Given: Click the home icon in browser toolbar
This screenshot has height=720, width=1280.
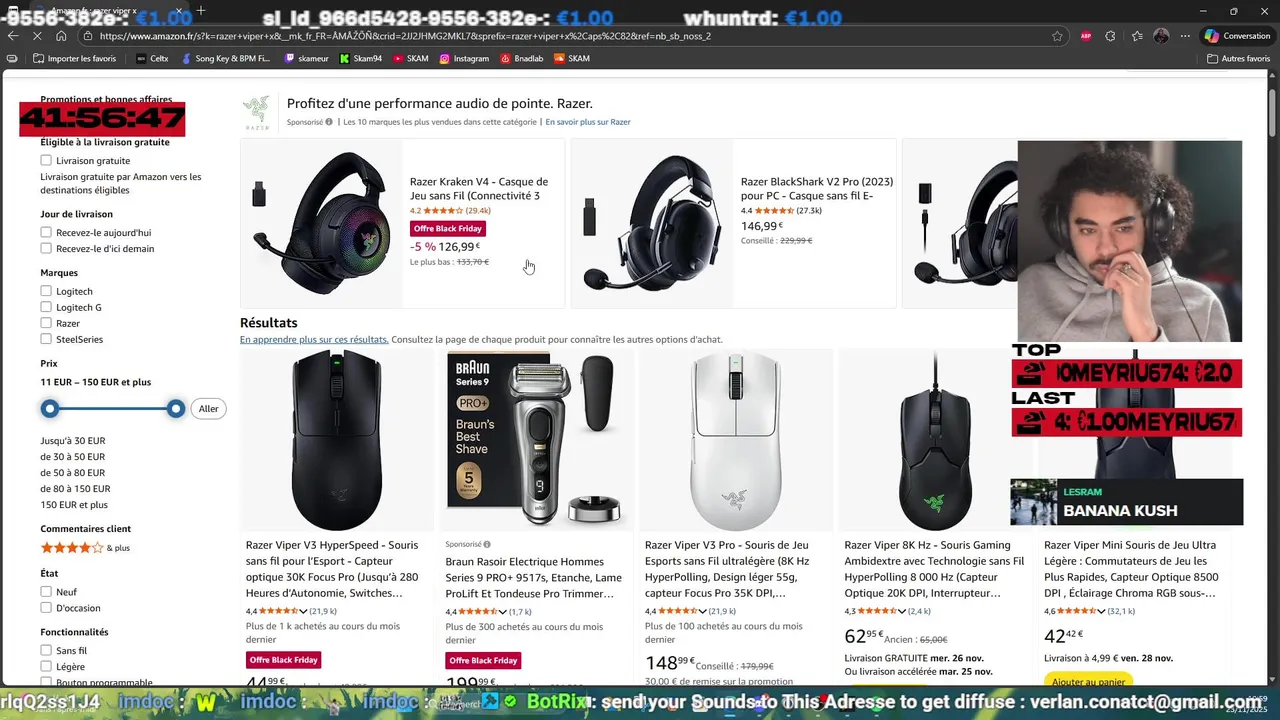Looking at the screenshot, I should [61, 36].
